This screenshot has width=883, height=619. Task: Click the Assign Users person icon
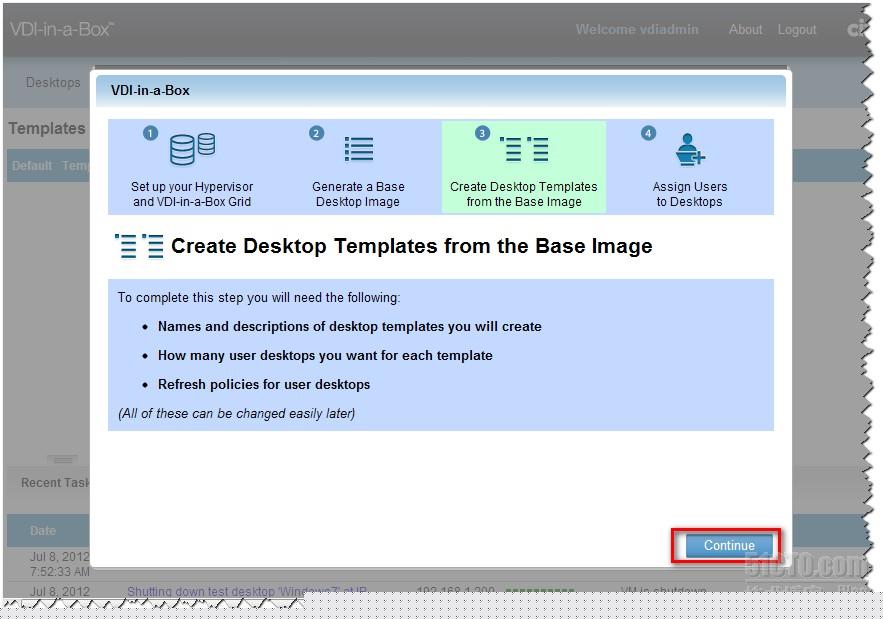point(690,150)
